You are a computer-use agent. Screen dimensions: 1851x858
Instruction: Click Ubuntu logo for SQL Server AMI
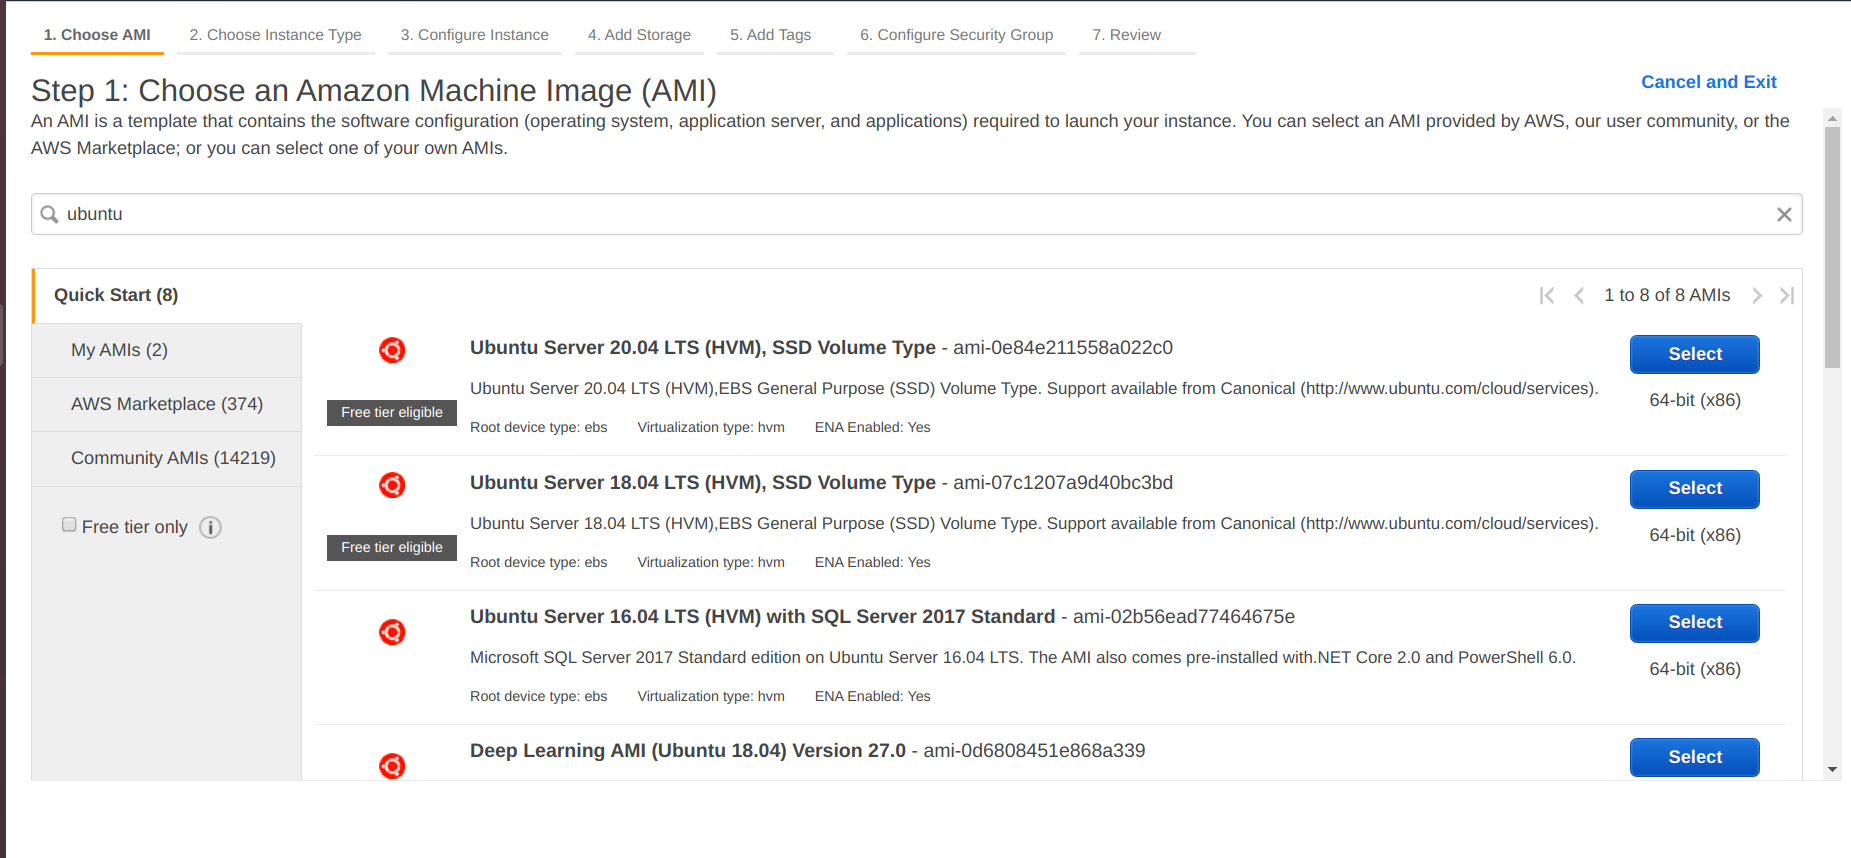click(x=392, y=632)
